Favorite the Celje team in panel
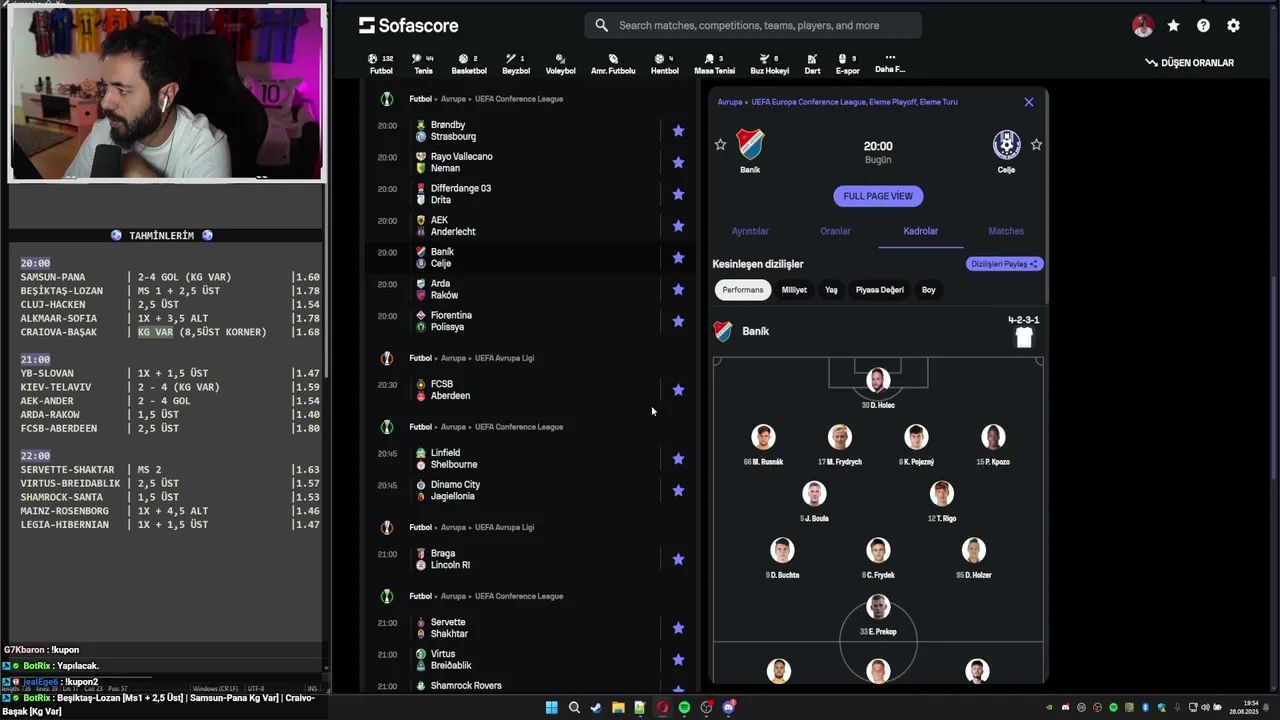This screenshot has height=720, width=1280. tap(1036, 145)
